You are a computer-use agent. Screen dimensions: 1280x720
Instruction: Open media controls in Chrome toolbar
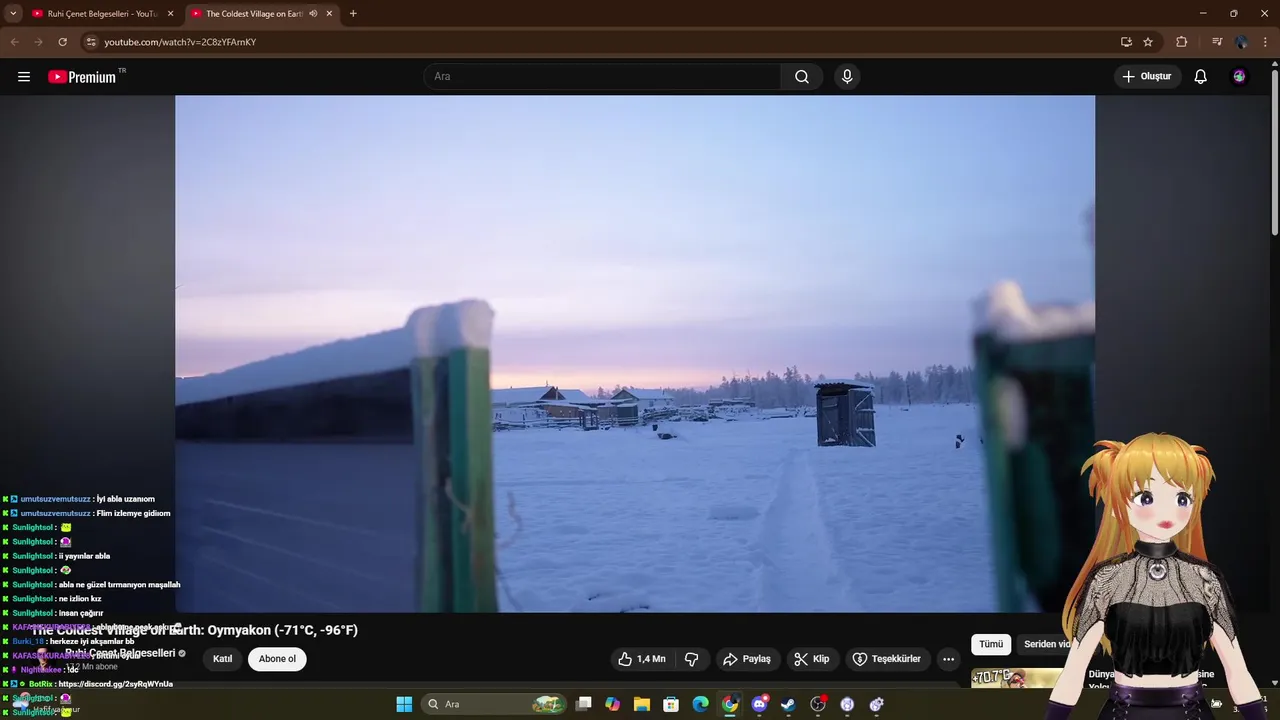point(1217,42)
